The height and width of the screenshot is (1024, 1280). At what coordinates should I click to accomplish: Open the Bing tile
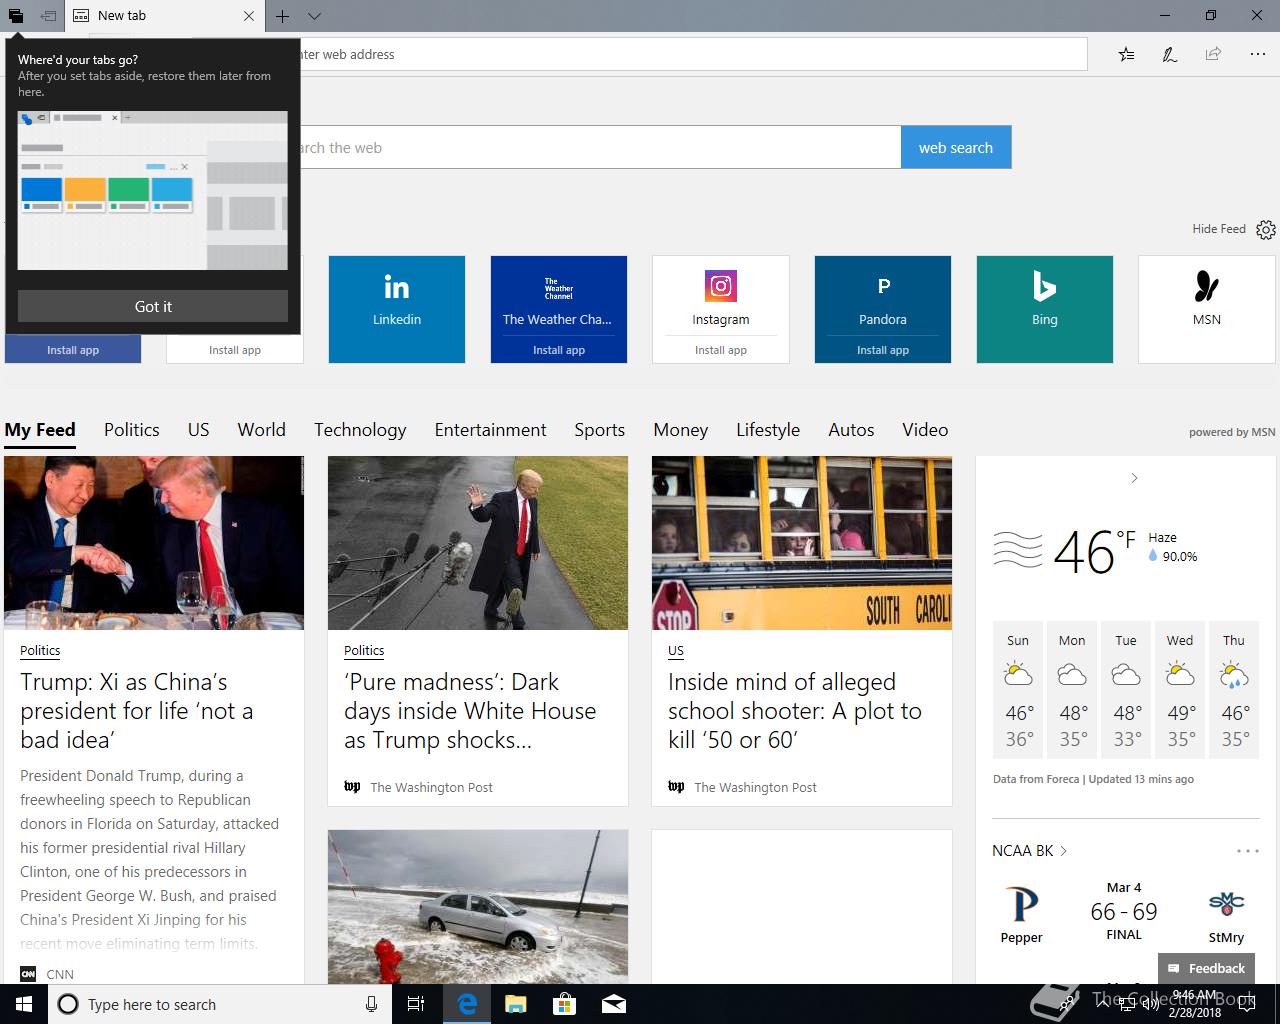(x=1045, y=309)
